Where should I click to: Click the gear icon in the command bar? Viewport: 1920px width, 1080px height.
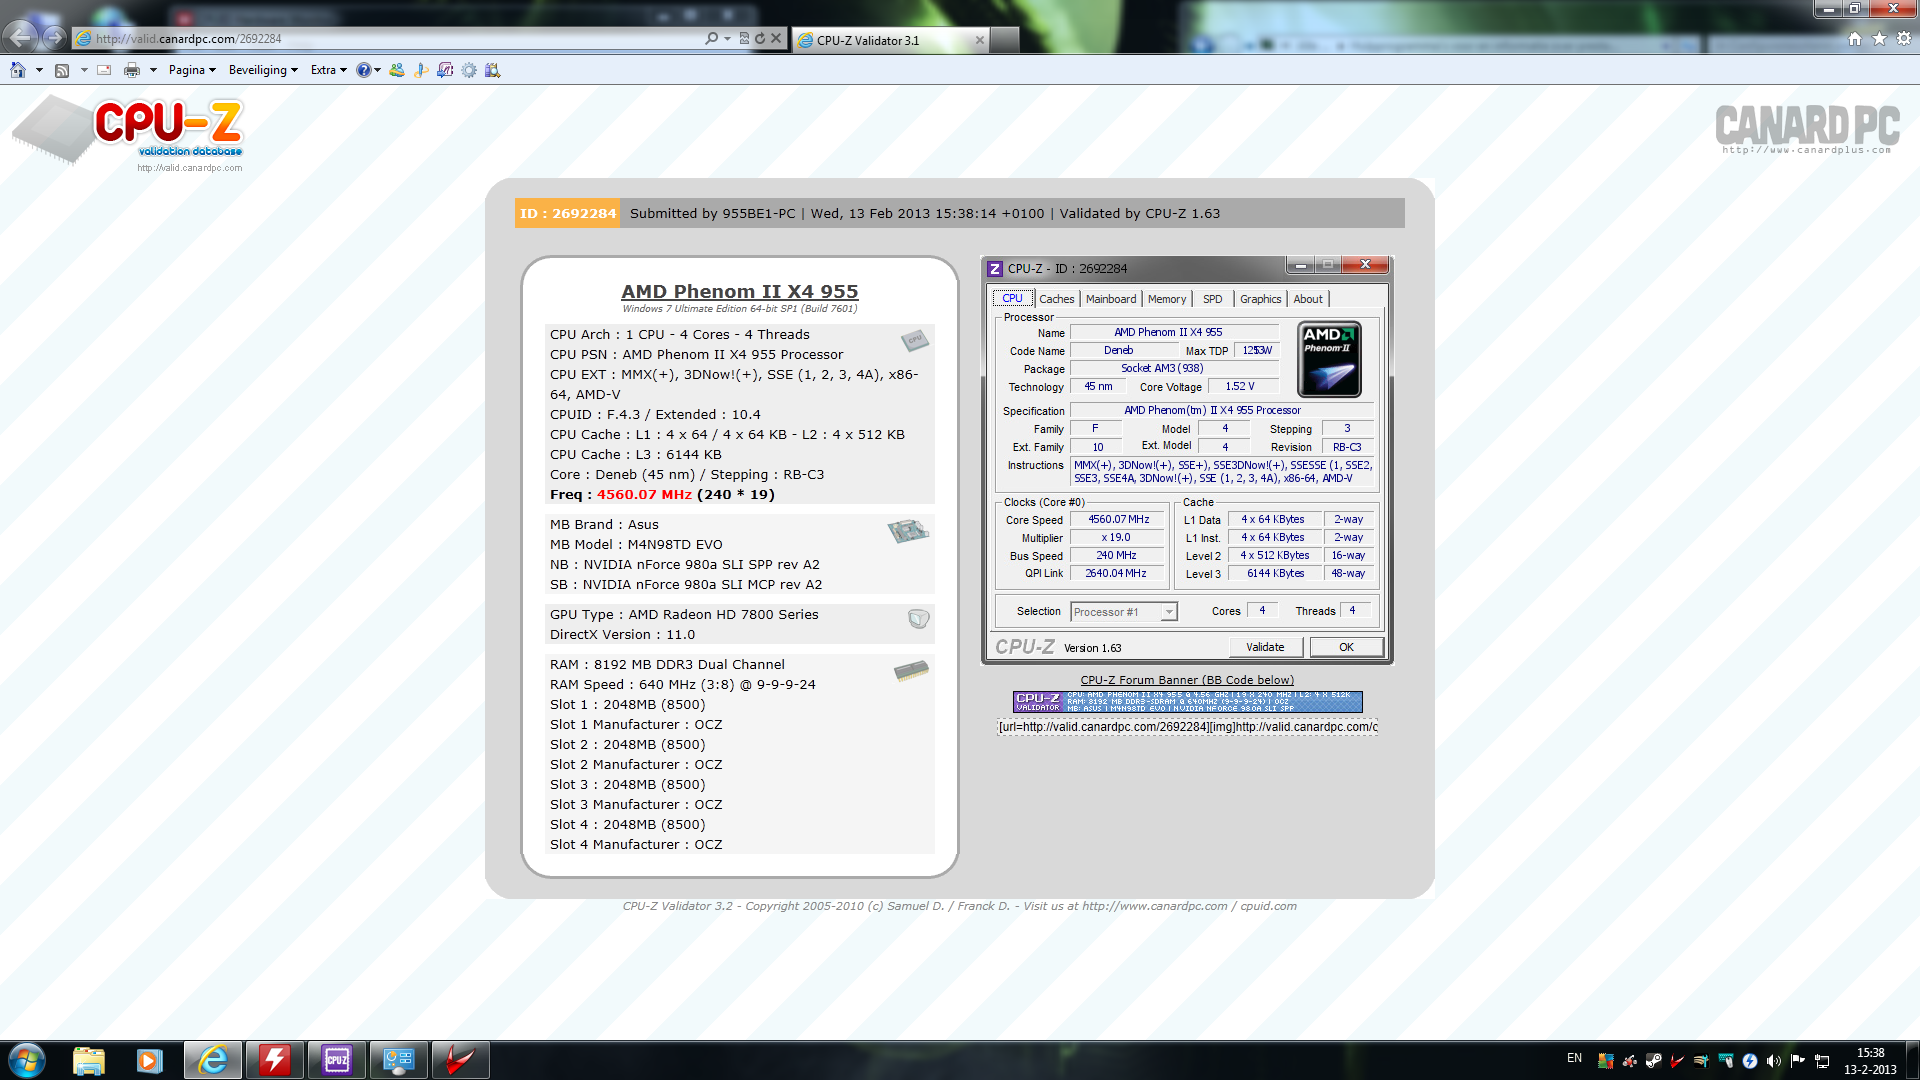pos(469,70)
